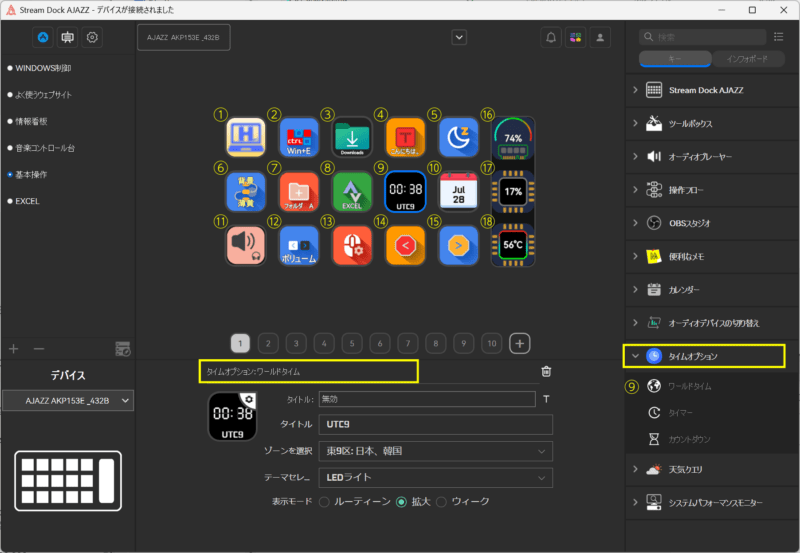
Task: Click the search field
Action: click(x=703, y=37)
